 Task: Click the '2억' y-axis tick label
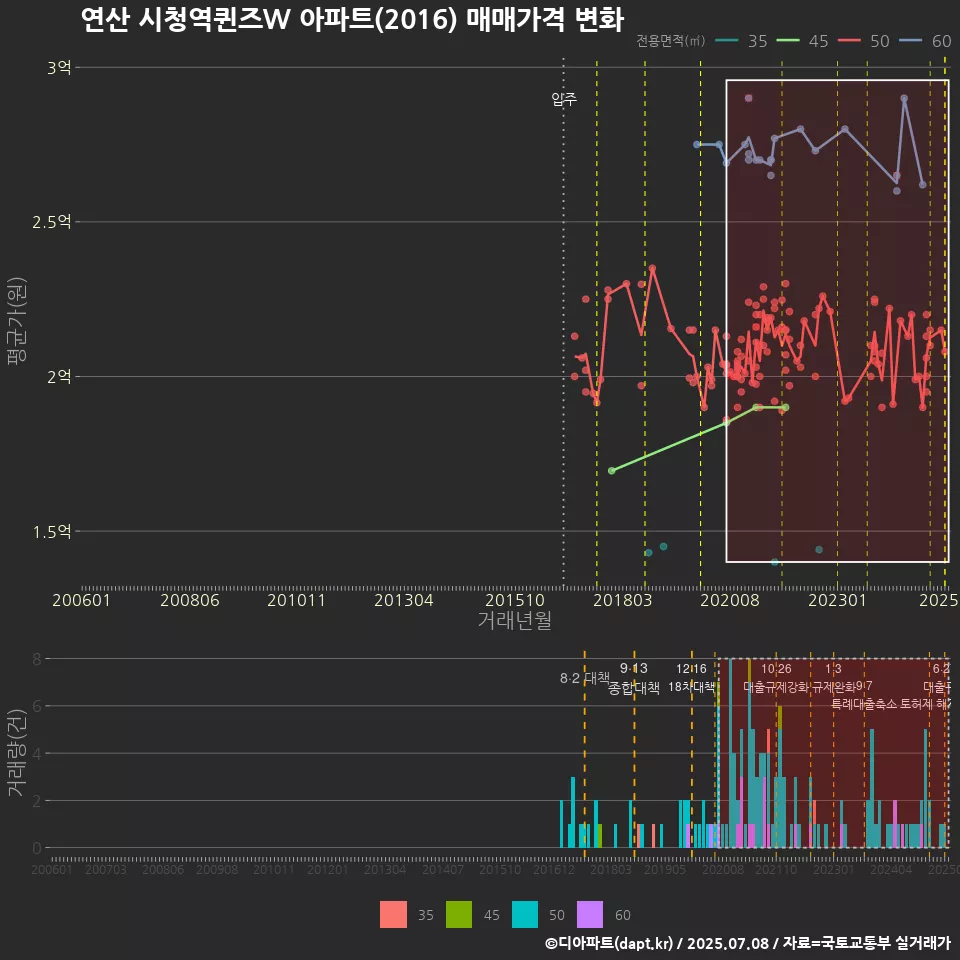click(x=59, y=377)
